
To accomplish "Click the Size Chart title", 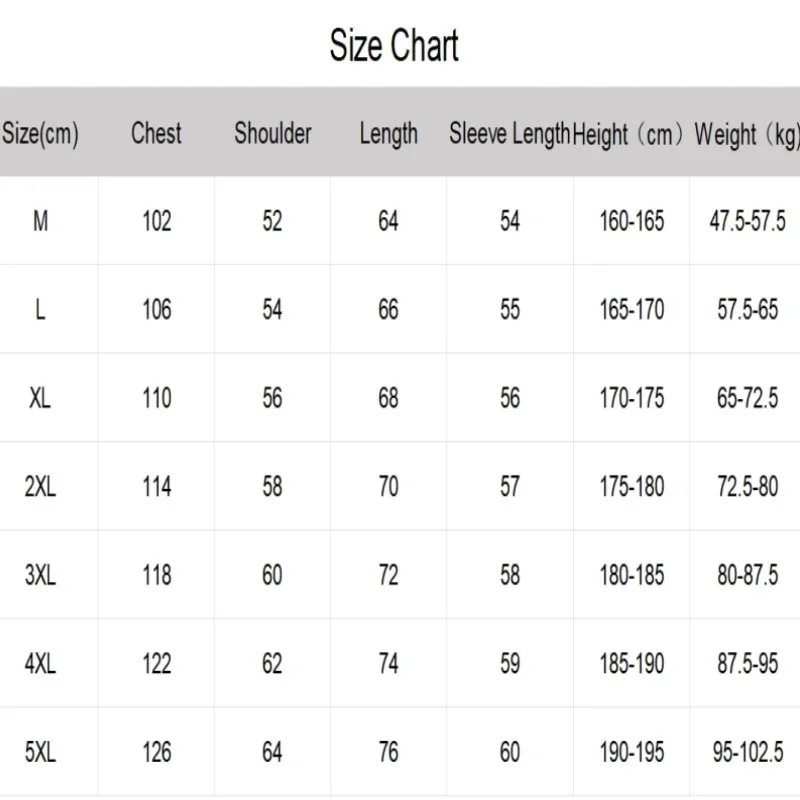I will 394,46.
